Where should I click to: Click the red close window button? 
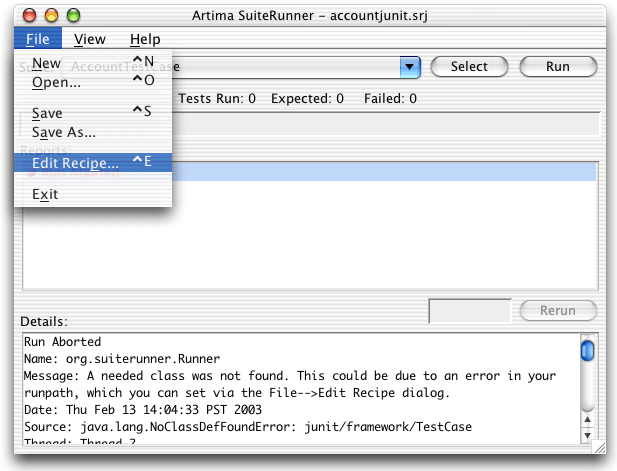[x=30, y=15]
